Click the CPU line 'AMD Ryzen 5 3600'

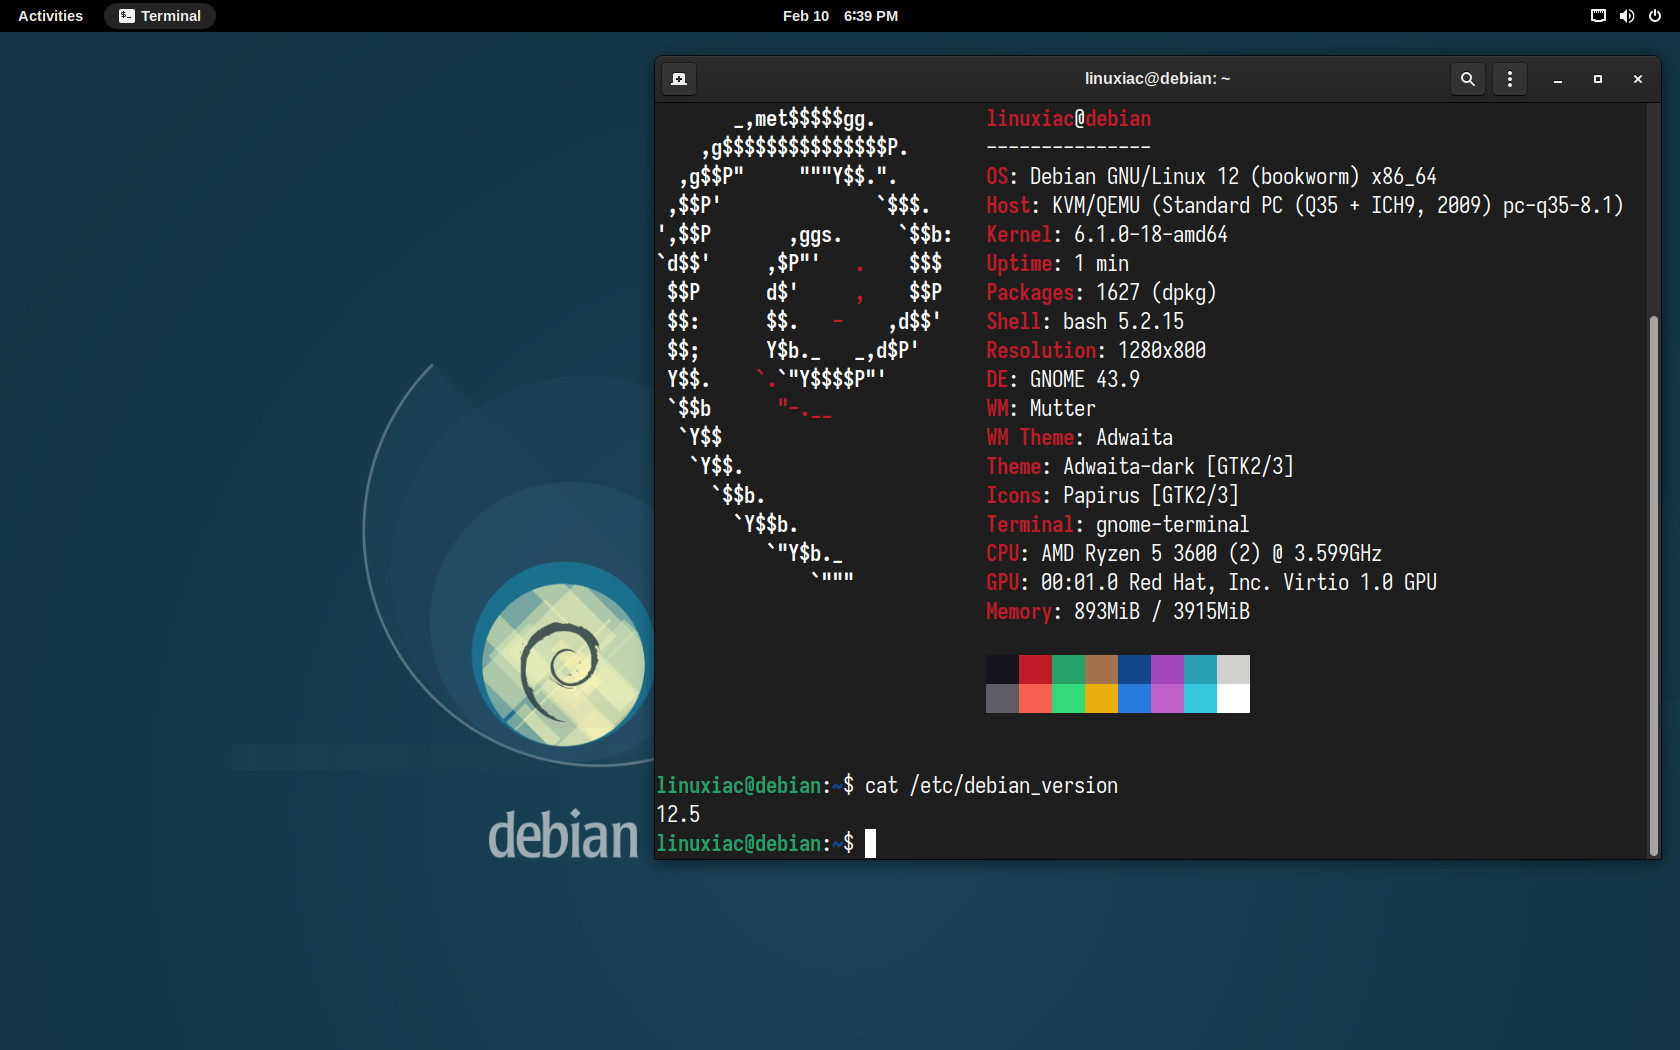[x=1129, y=554]
